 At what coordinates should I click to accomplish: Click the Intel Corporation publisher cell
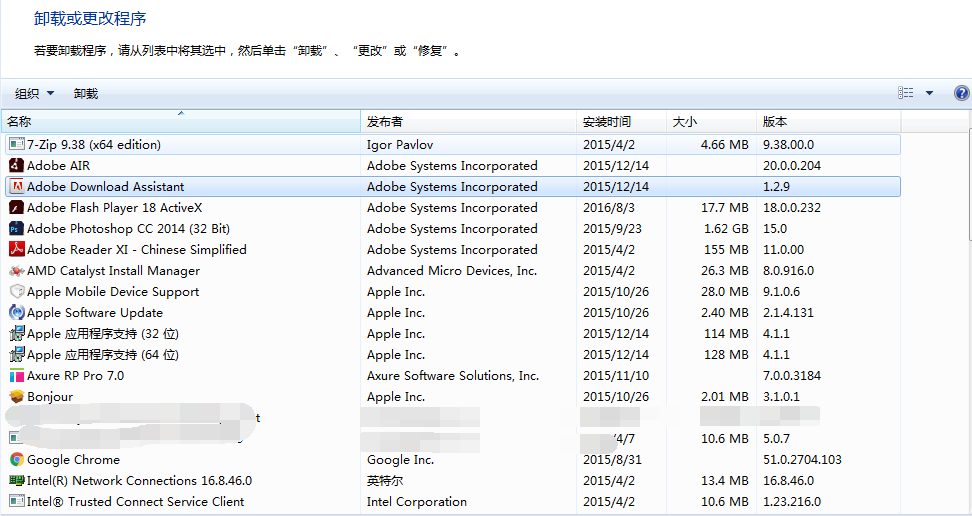coord(417,502)
